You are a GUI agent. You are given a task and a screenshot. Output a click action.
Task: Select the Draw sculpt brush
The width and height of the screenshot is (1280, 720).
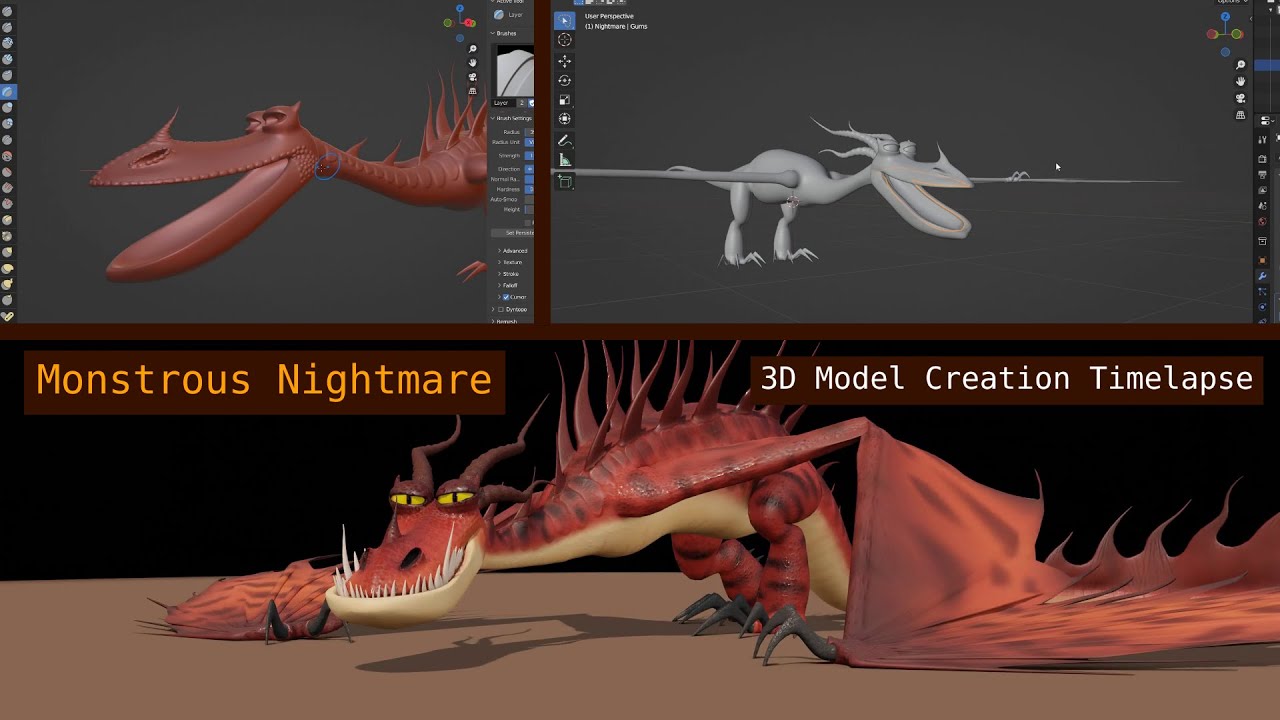[x=7, y=11]
